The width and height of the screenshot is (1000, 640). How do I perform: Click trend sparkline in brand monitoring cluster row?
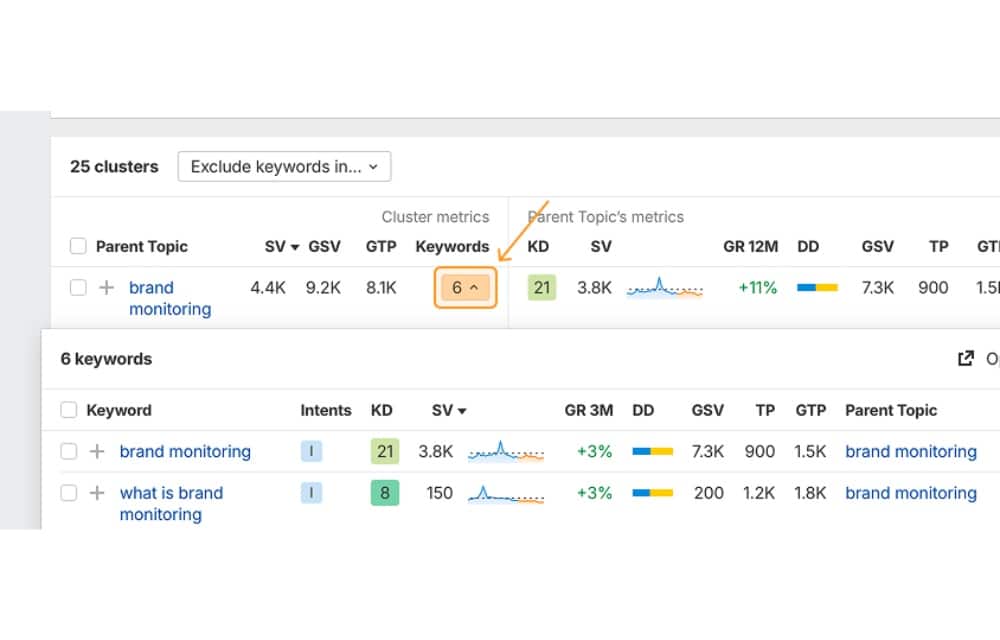point(665,287)
